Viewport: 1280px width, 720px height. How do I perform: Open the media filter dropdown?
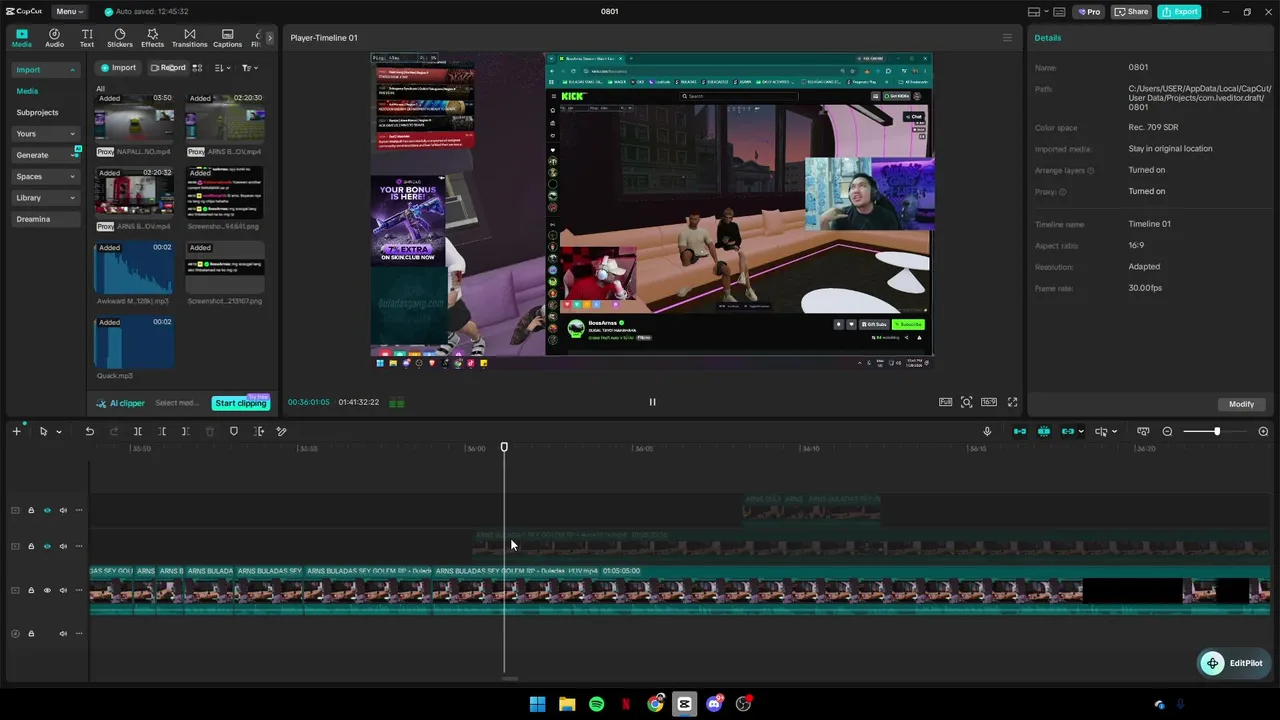click(x=249, y=68)
